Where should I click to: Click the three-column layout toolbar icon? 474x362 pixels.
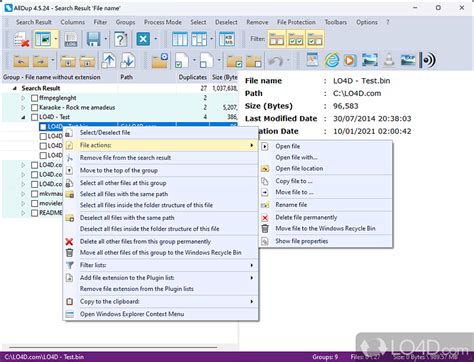(x=180, y=39)
